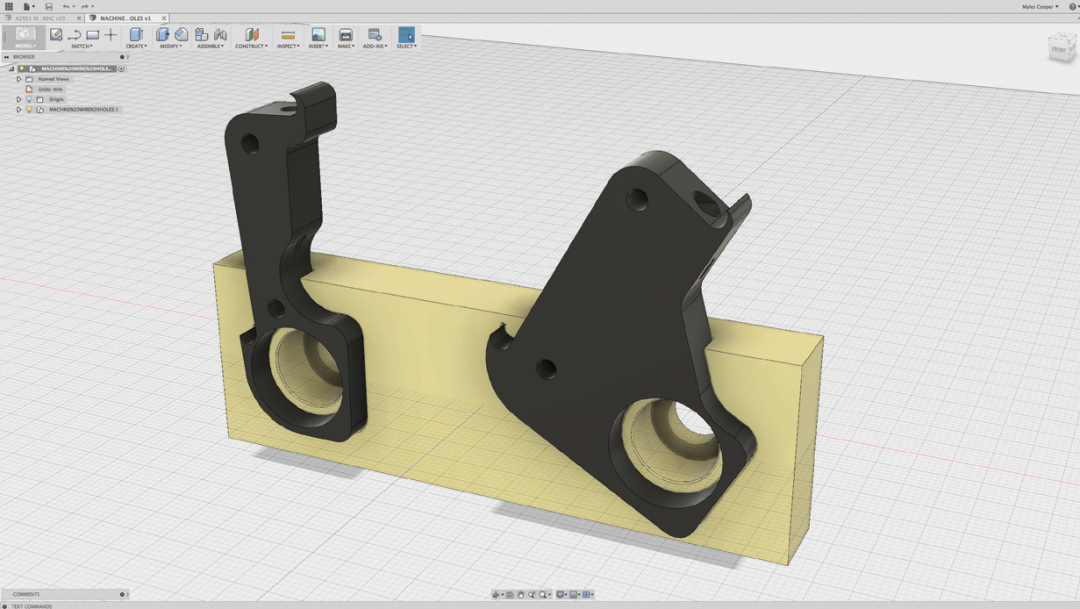Viewport: 1080px width, 609px height.
Task: Expand the Origin tree node
Action: point(19,99)
